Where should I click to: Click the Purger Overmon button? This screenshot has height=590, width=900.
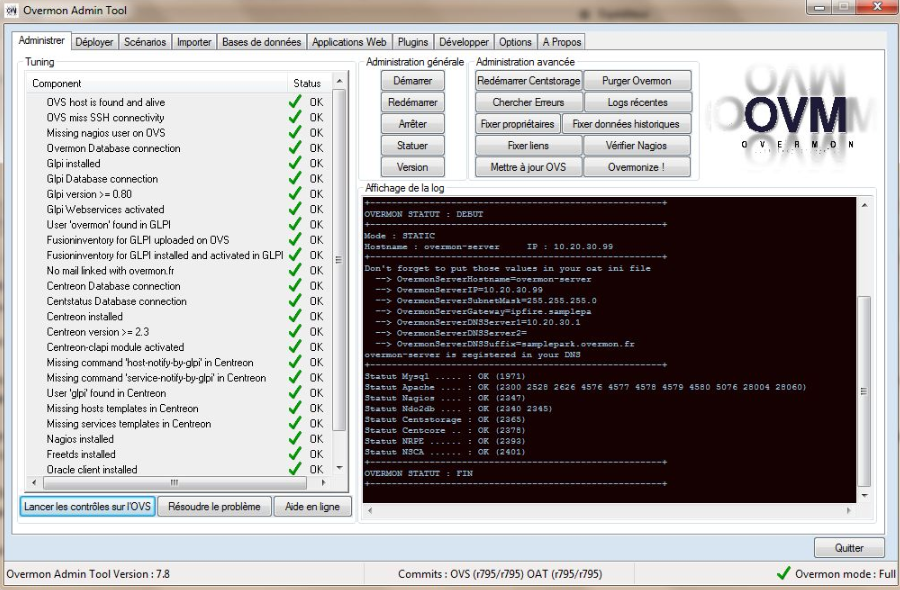point(638,81)
